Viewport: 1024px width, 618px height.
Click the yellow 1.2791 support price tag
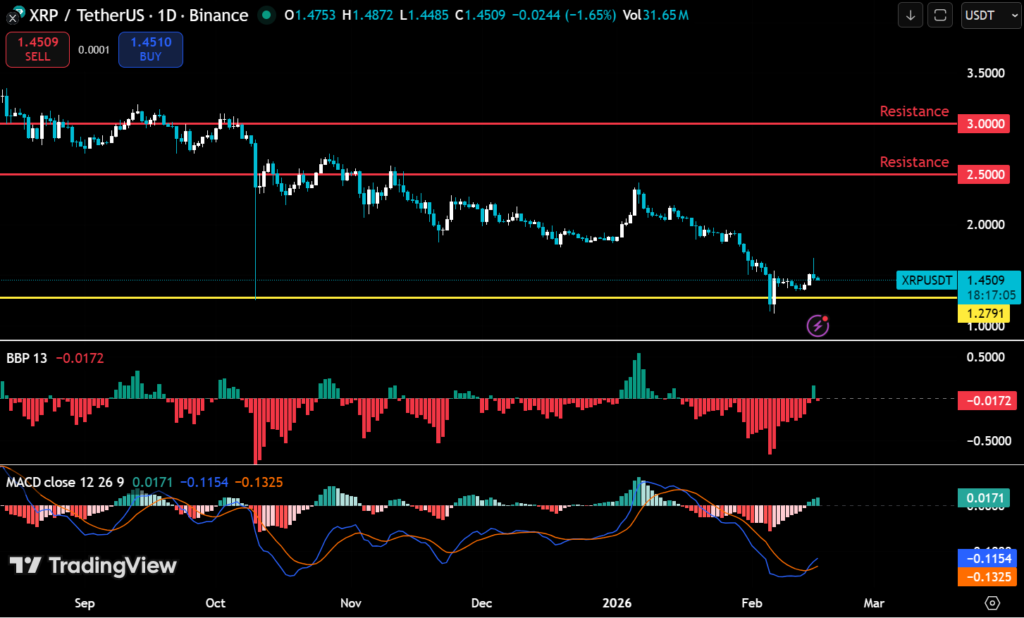pyautogui.click(x=984, y=313)
